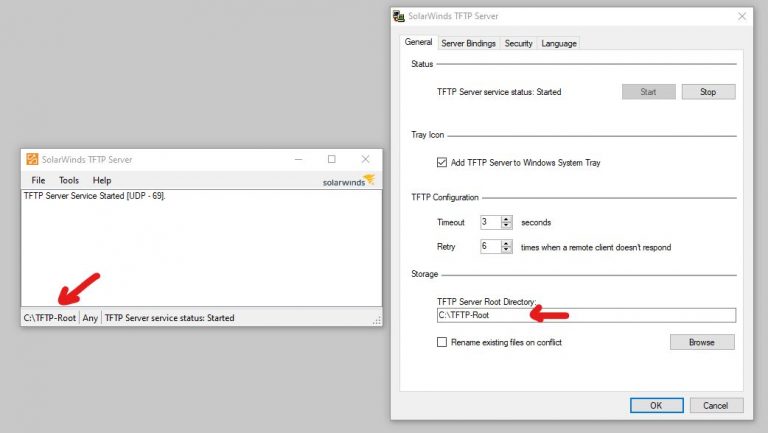Image resolution: width=768 pixels, height=433 pixels.
Task: Increase the Retry count value
Action: pos(506,243)
